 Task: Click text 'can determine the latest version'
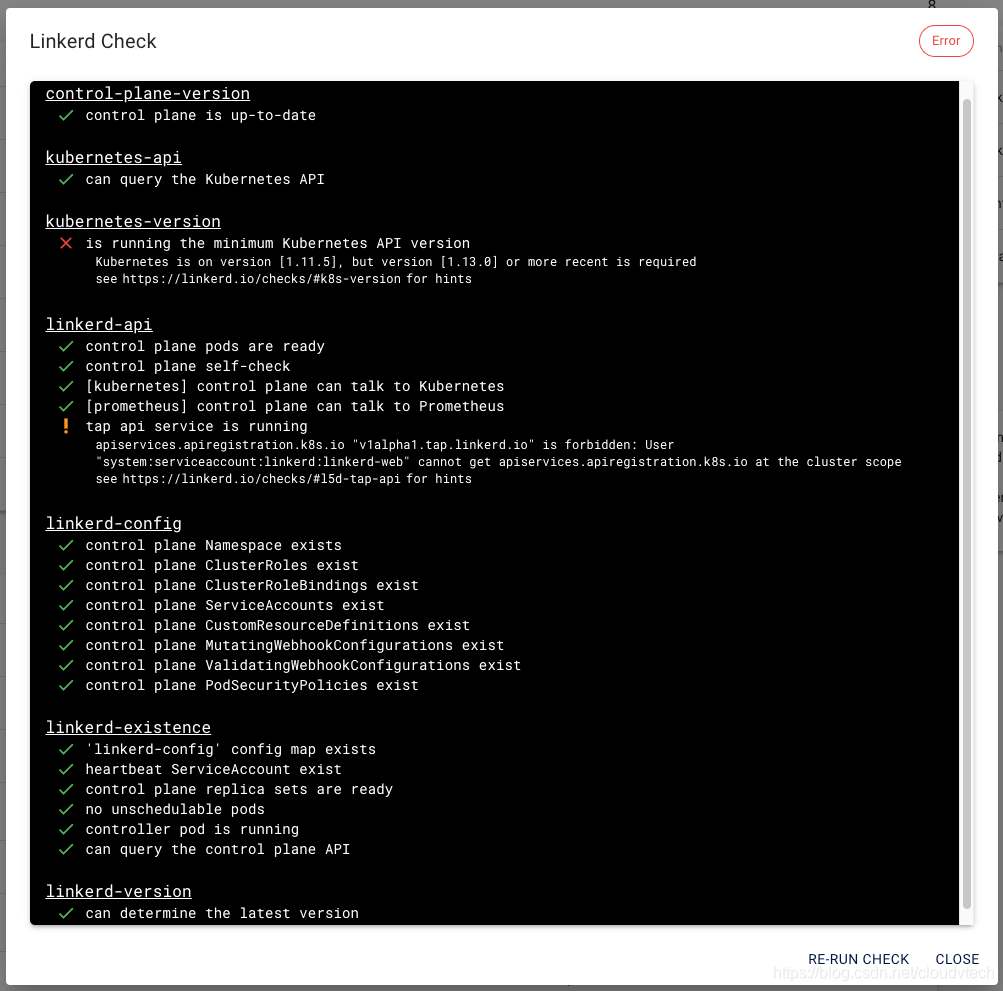tap(222, 914)
